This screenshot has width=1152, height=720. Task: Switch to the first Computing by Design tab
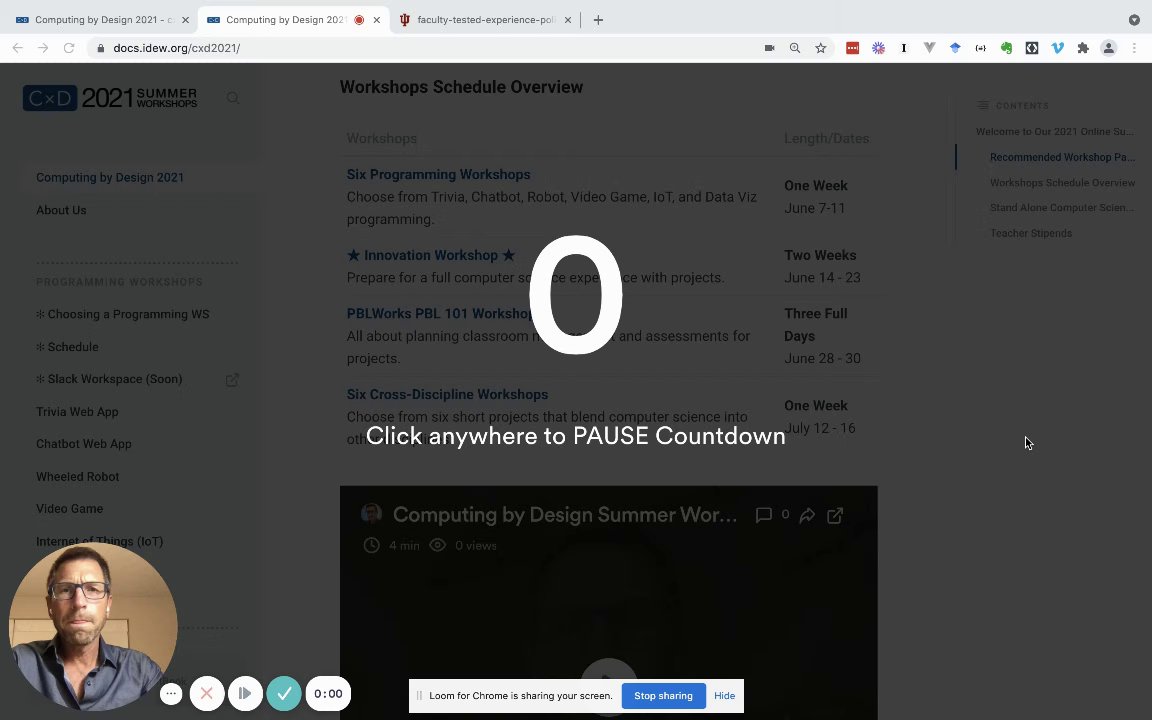pos(102,20)
